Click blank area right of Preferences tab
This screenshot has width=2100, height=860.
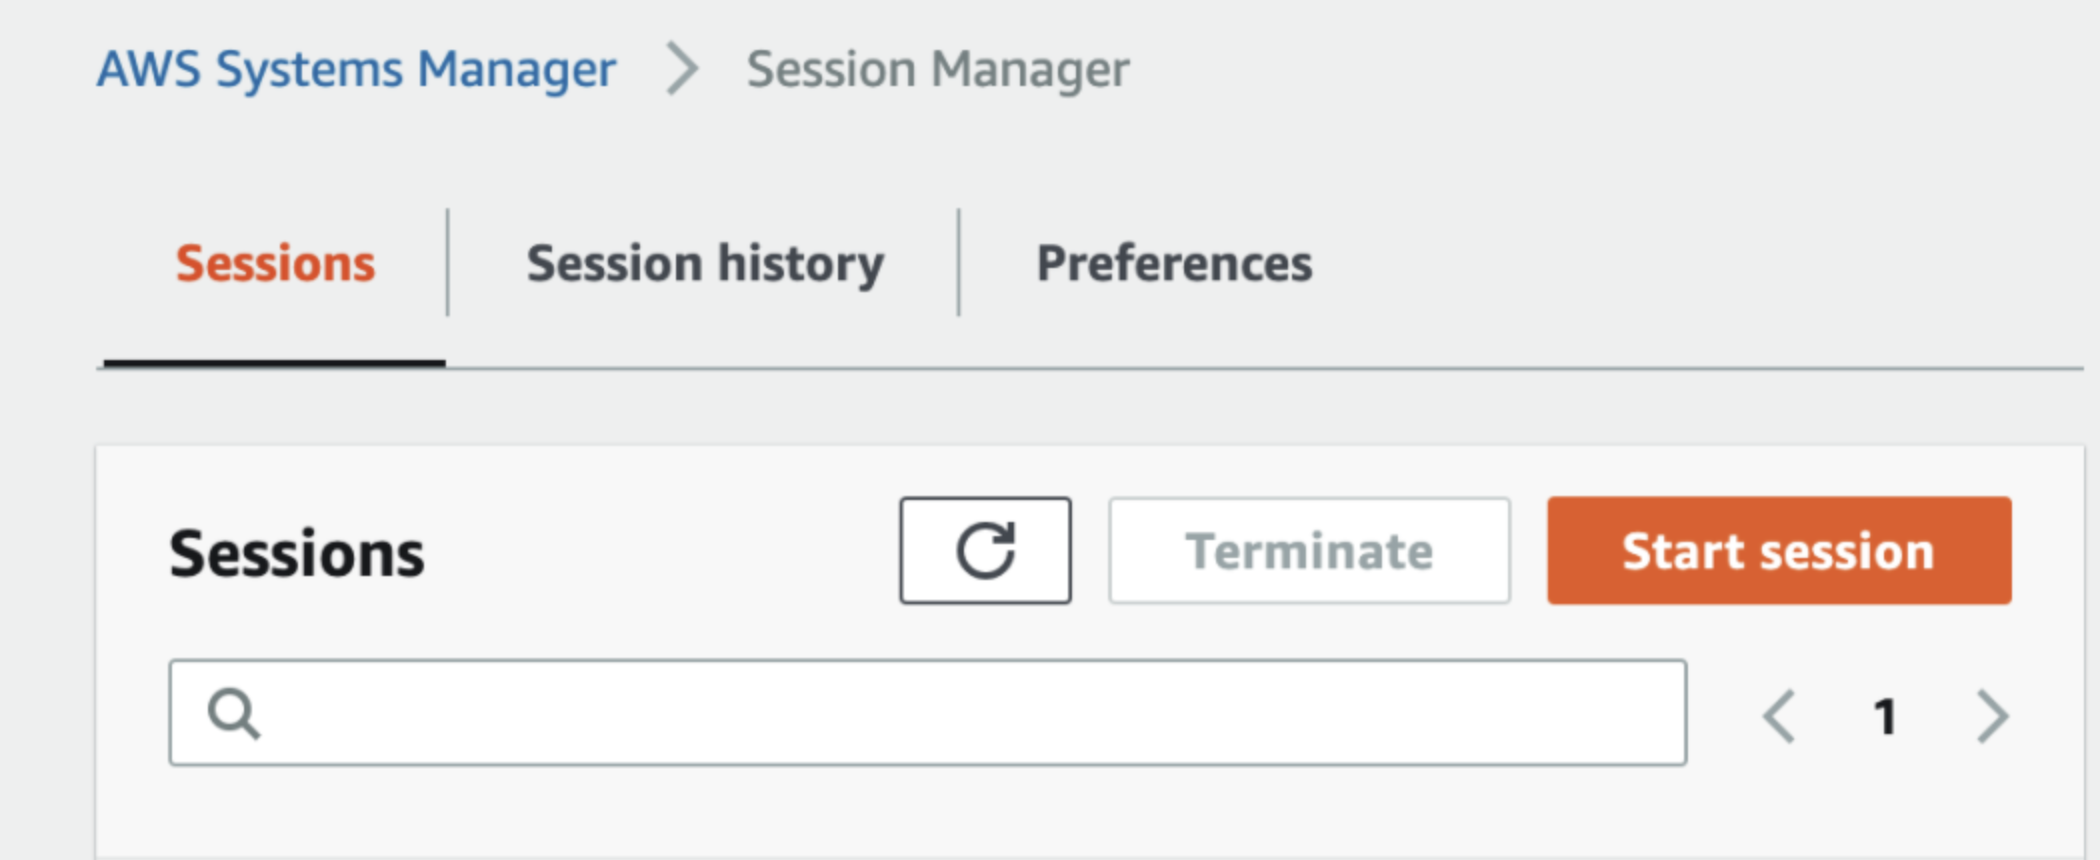(x=1700, y=264)
